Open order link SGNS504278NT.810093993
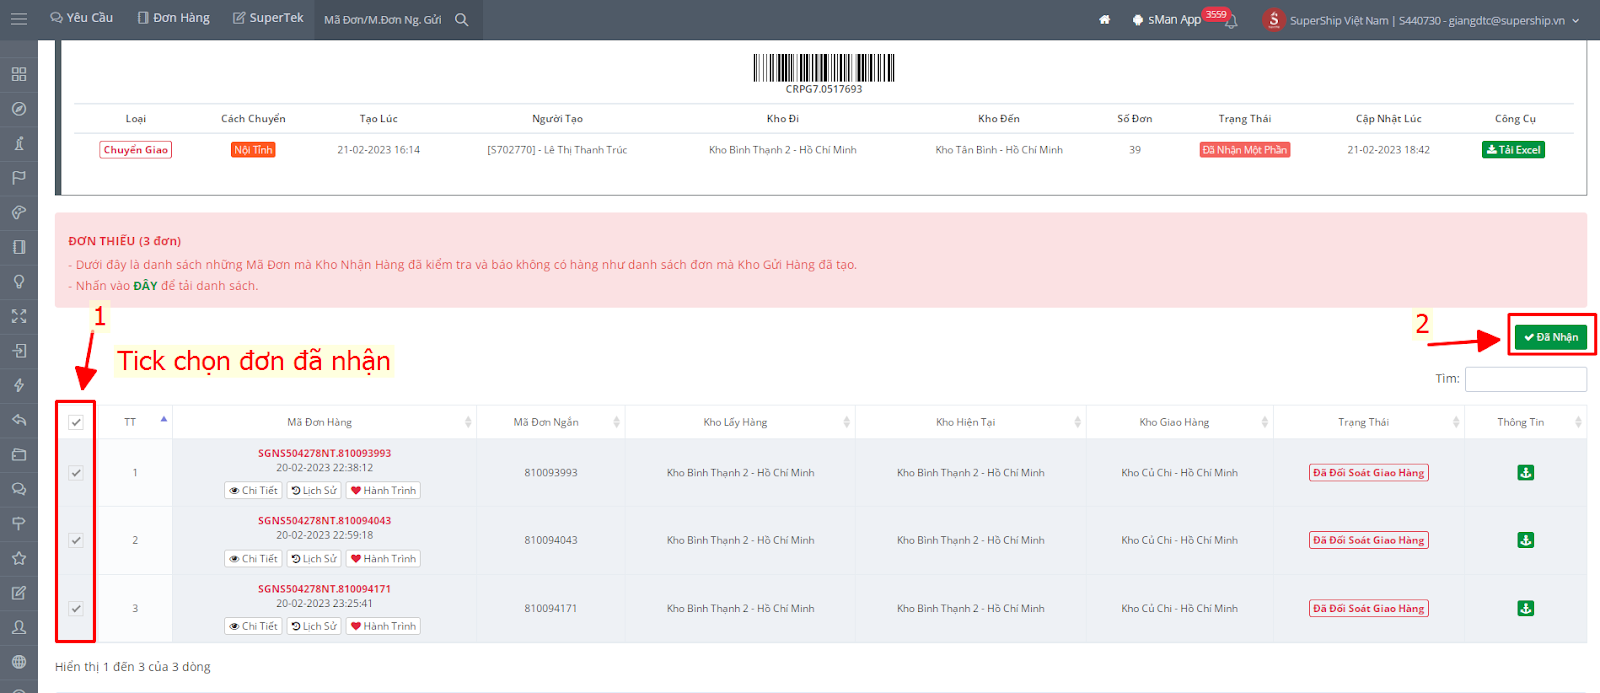The height and width of the screenshot is (693, 1600). click(324, 453)
